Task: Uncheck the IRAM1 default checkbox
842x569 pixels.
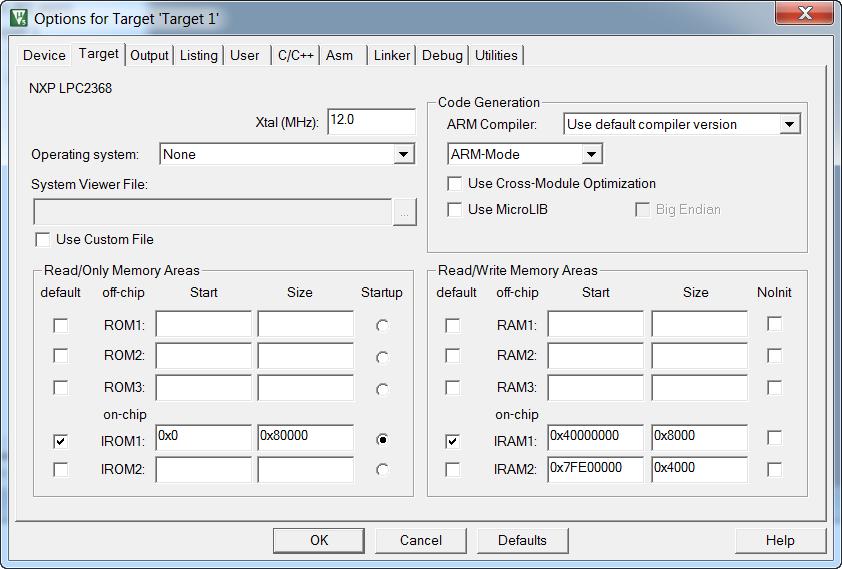Action: point(453,441)
